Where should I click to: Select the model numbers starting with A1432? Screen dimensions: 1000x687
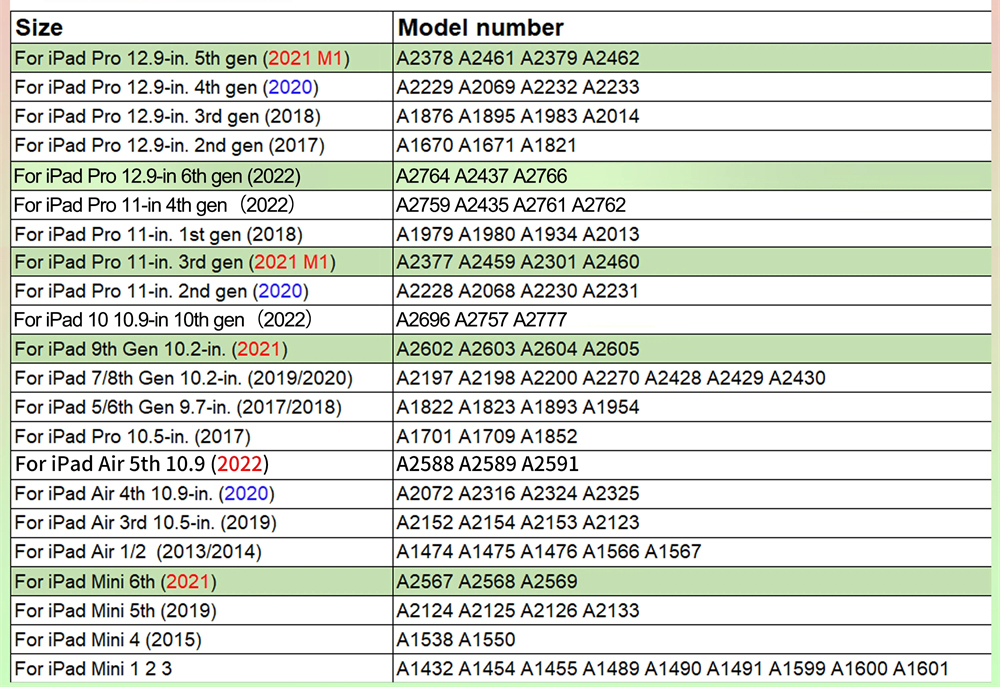[x=672, y=669]
